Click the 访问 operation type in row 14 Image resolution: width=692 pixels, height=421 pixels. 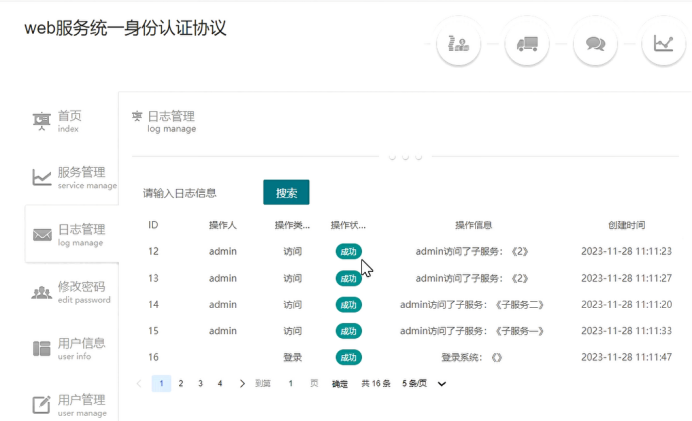pos(292,304)
